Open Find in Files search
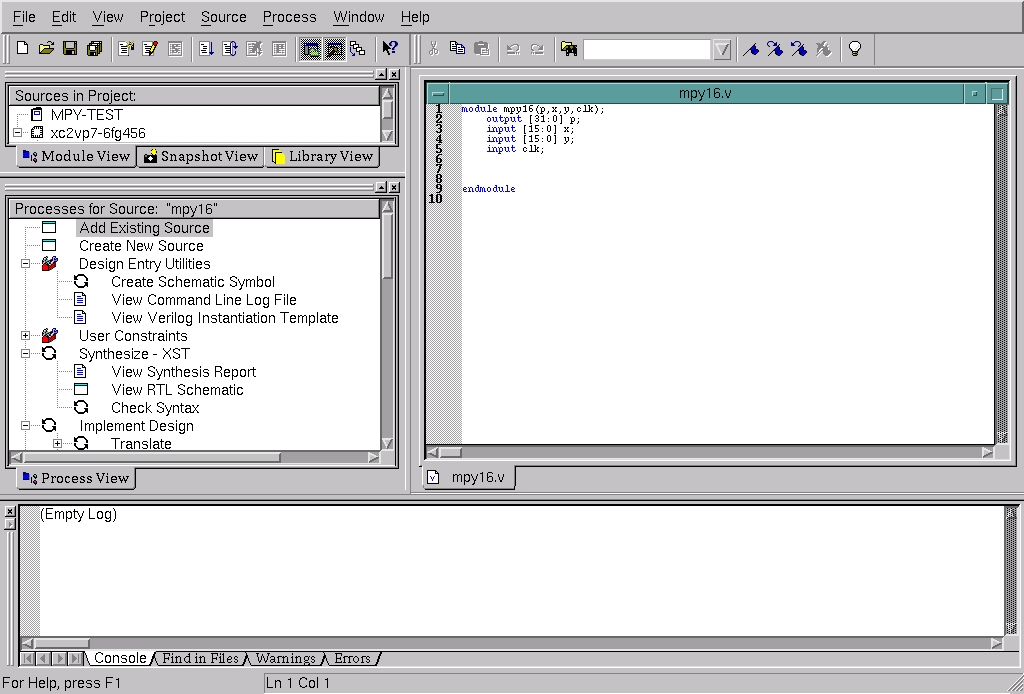Screen dimensions: 1024x694 pos(568,47)
